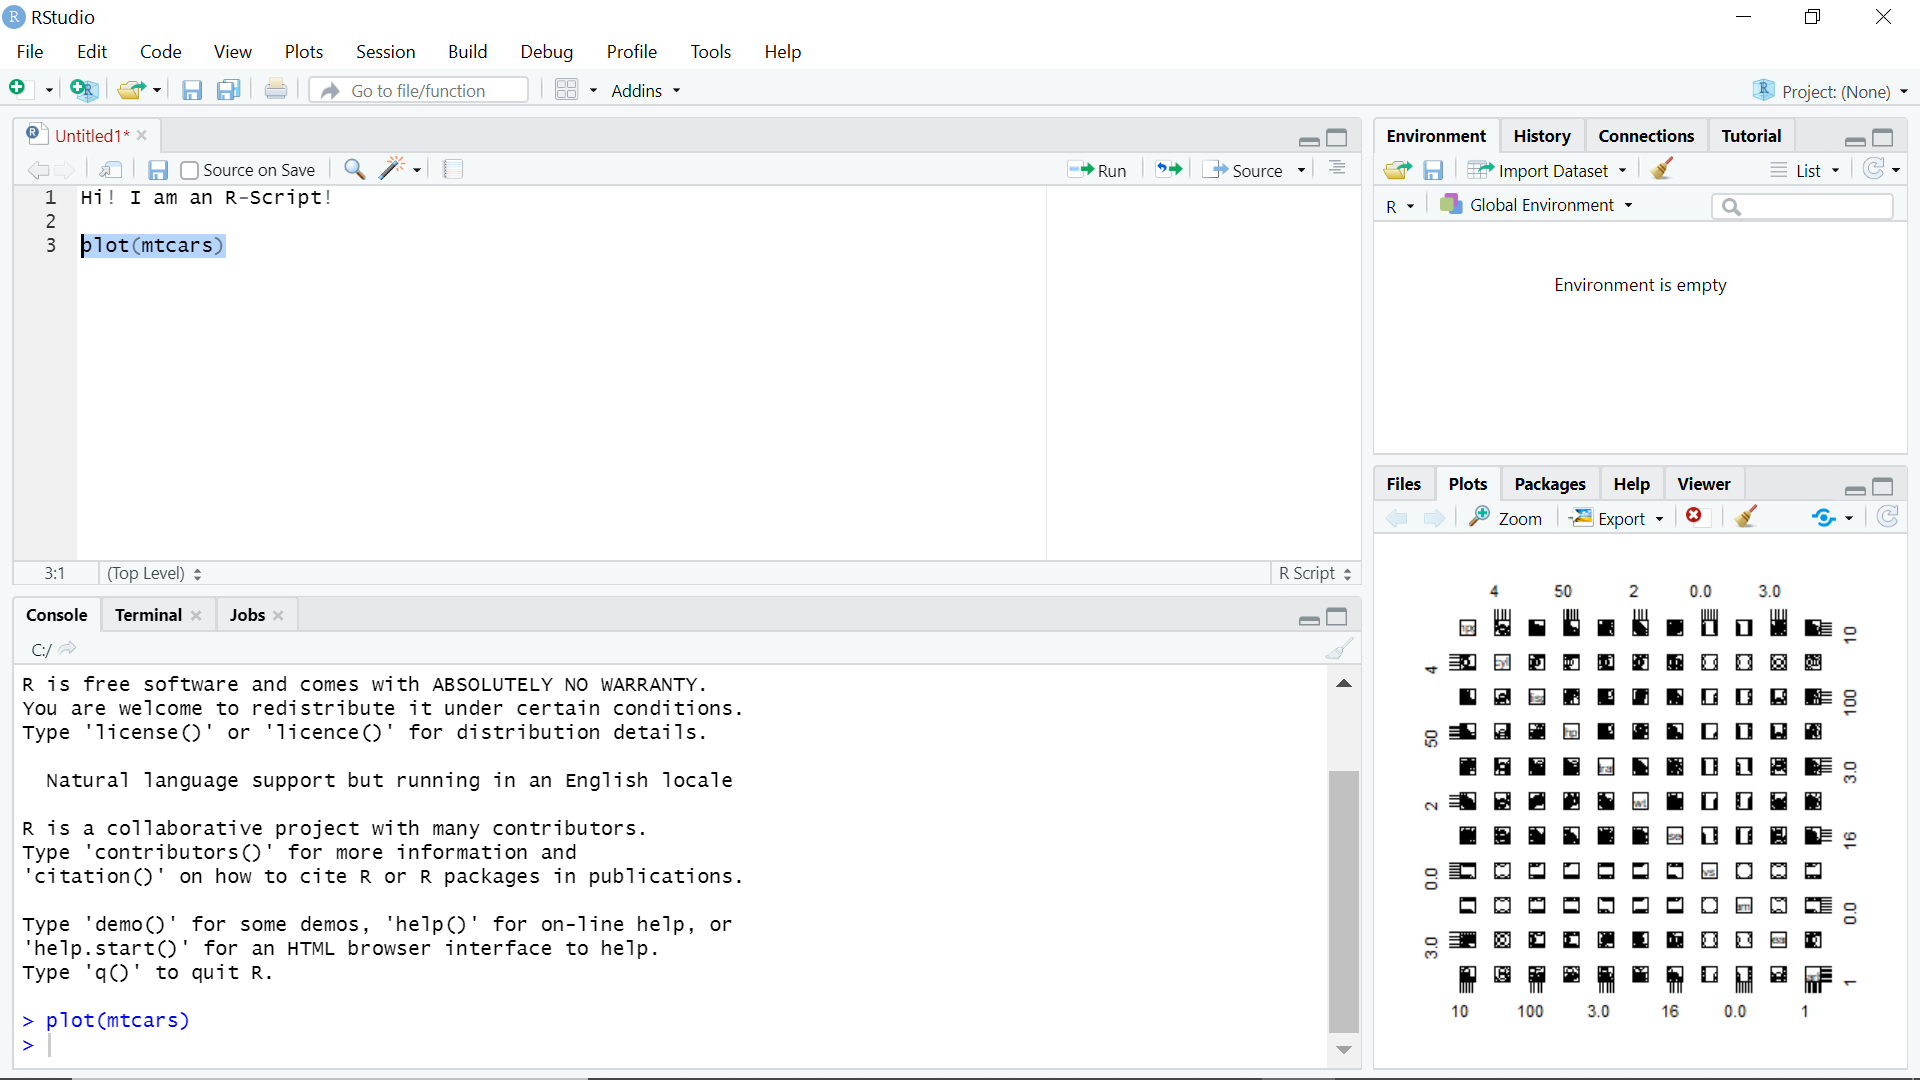Show script in new window icon
1920x1080 pixels.
coord(111,170)
